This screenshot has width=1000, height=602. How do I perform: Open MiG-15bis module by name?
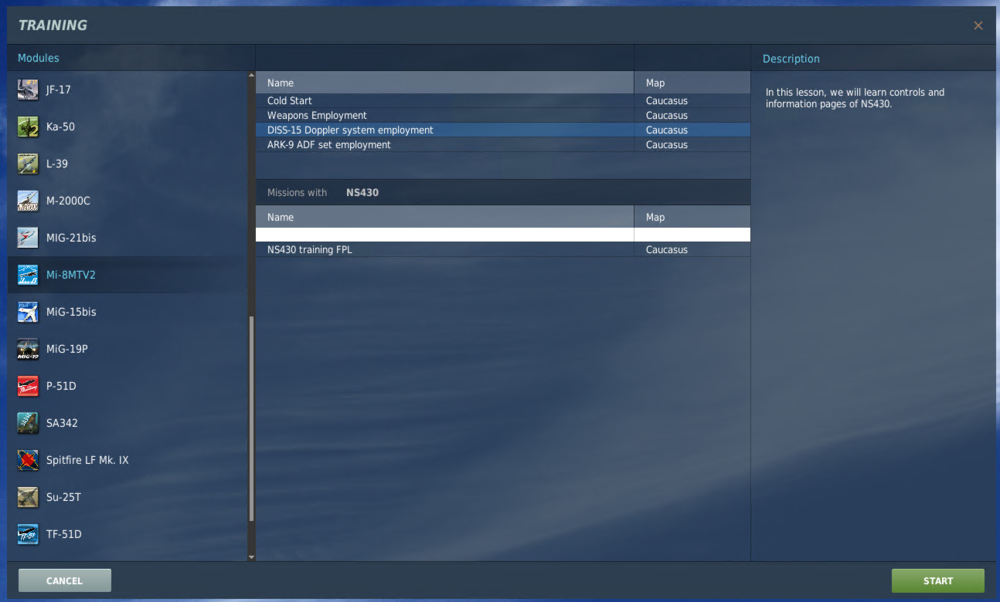tap(71, 312)
